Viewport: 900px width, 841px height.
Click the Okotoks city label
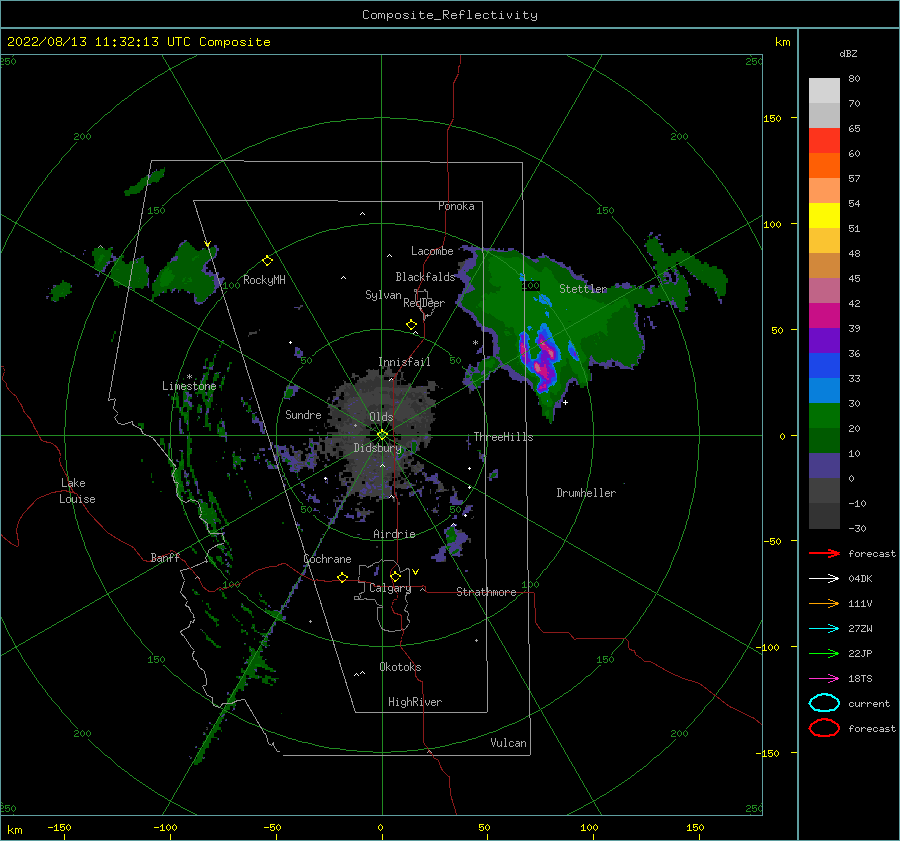pos(400,667)
